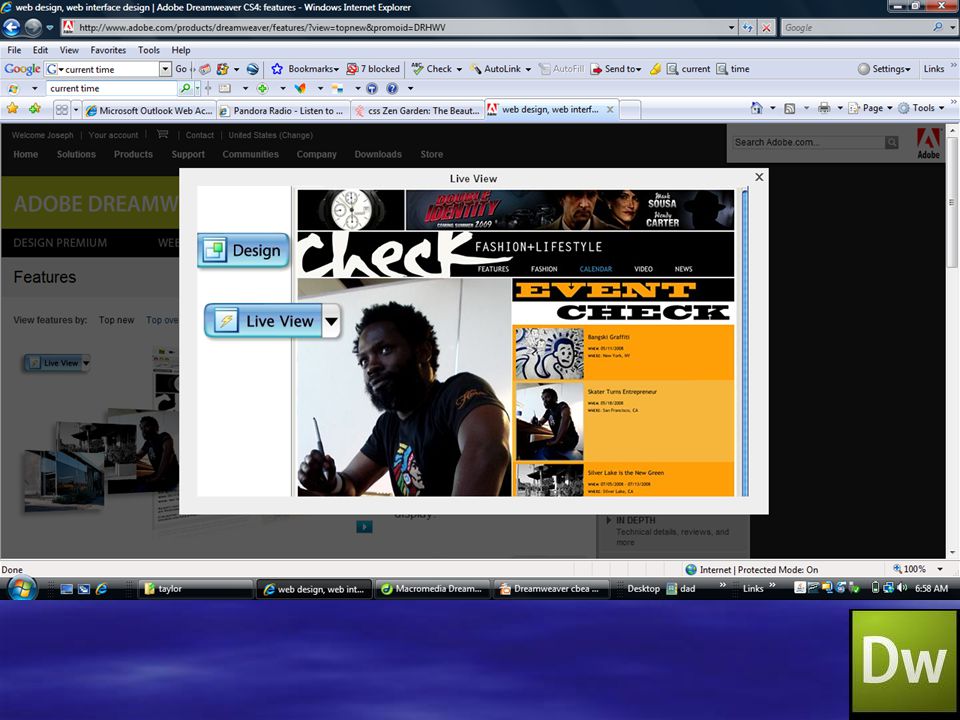Click the green plus icon in Live toolbar

(262, 89)
